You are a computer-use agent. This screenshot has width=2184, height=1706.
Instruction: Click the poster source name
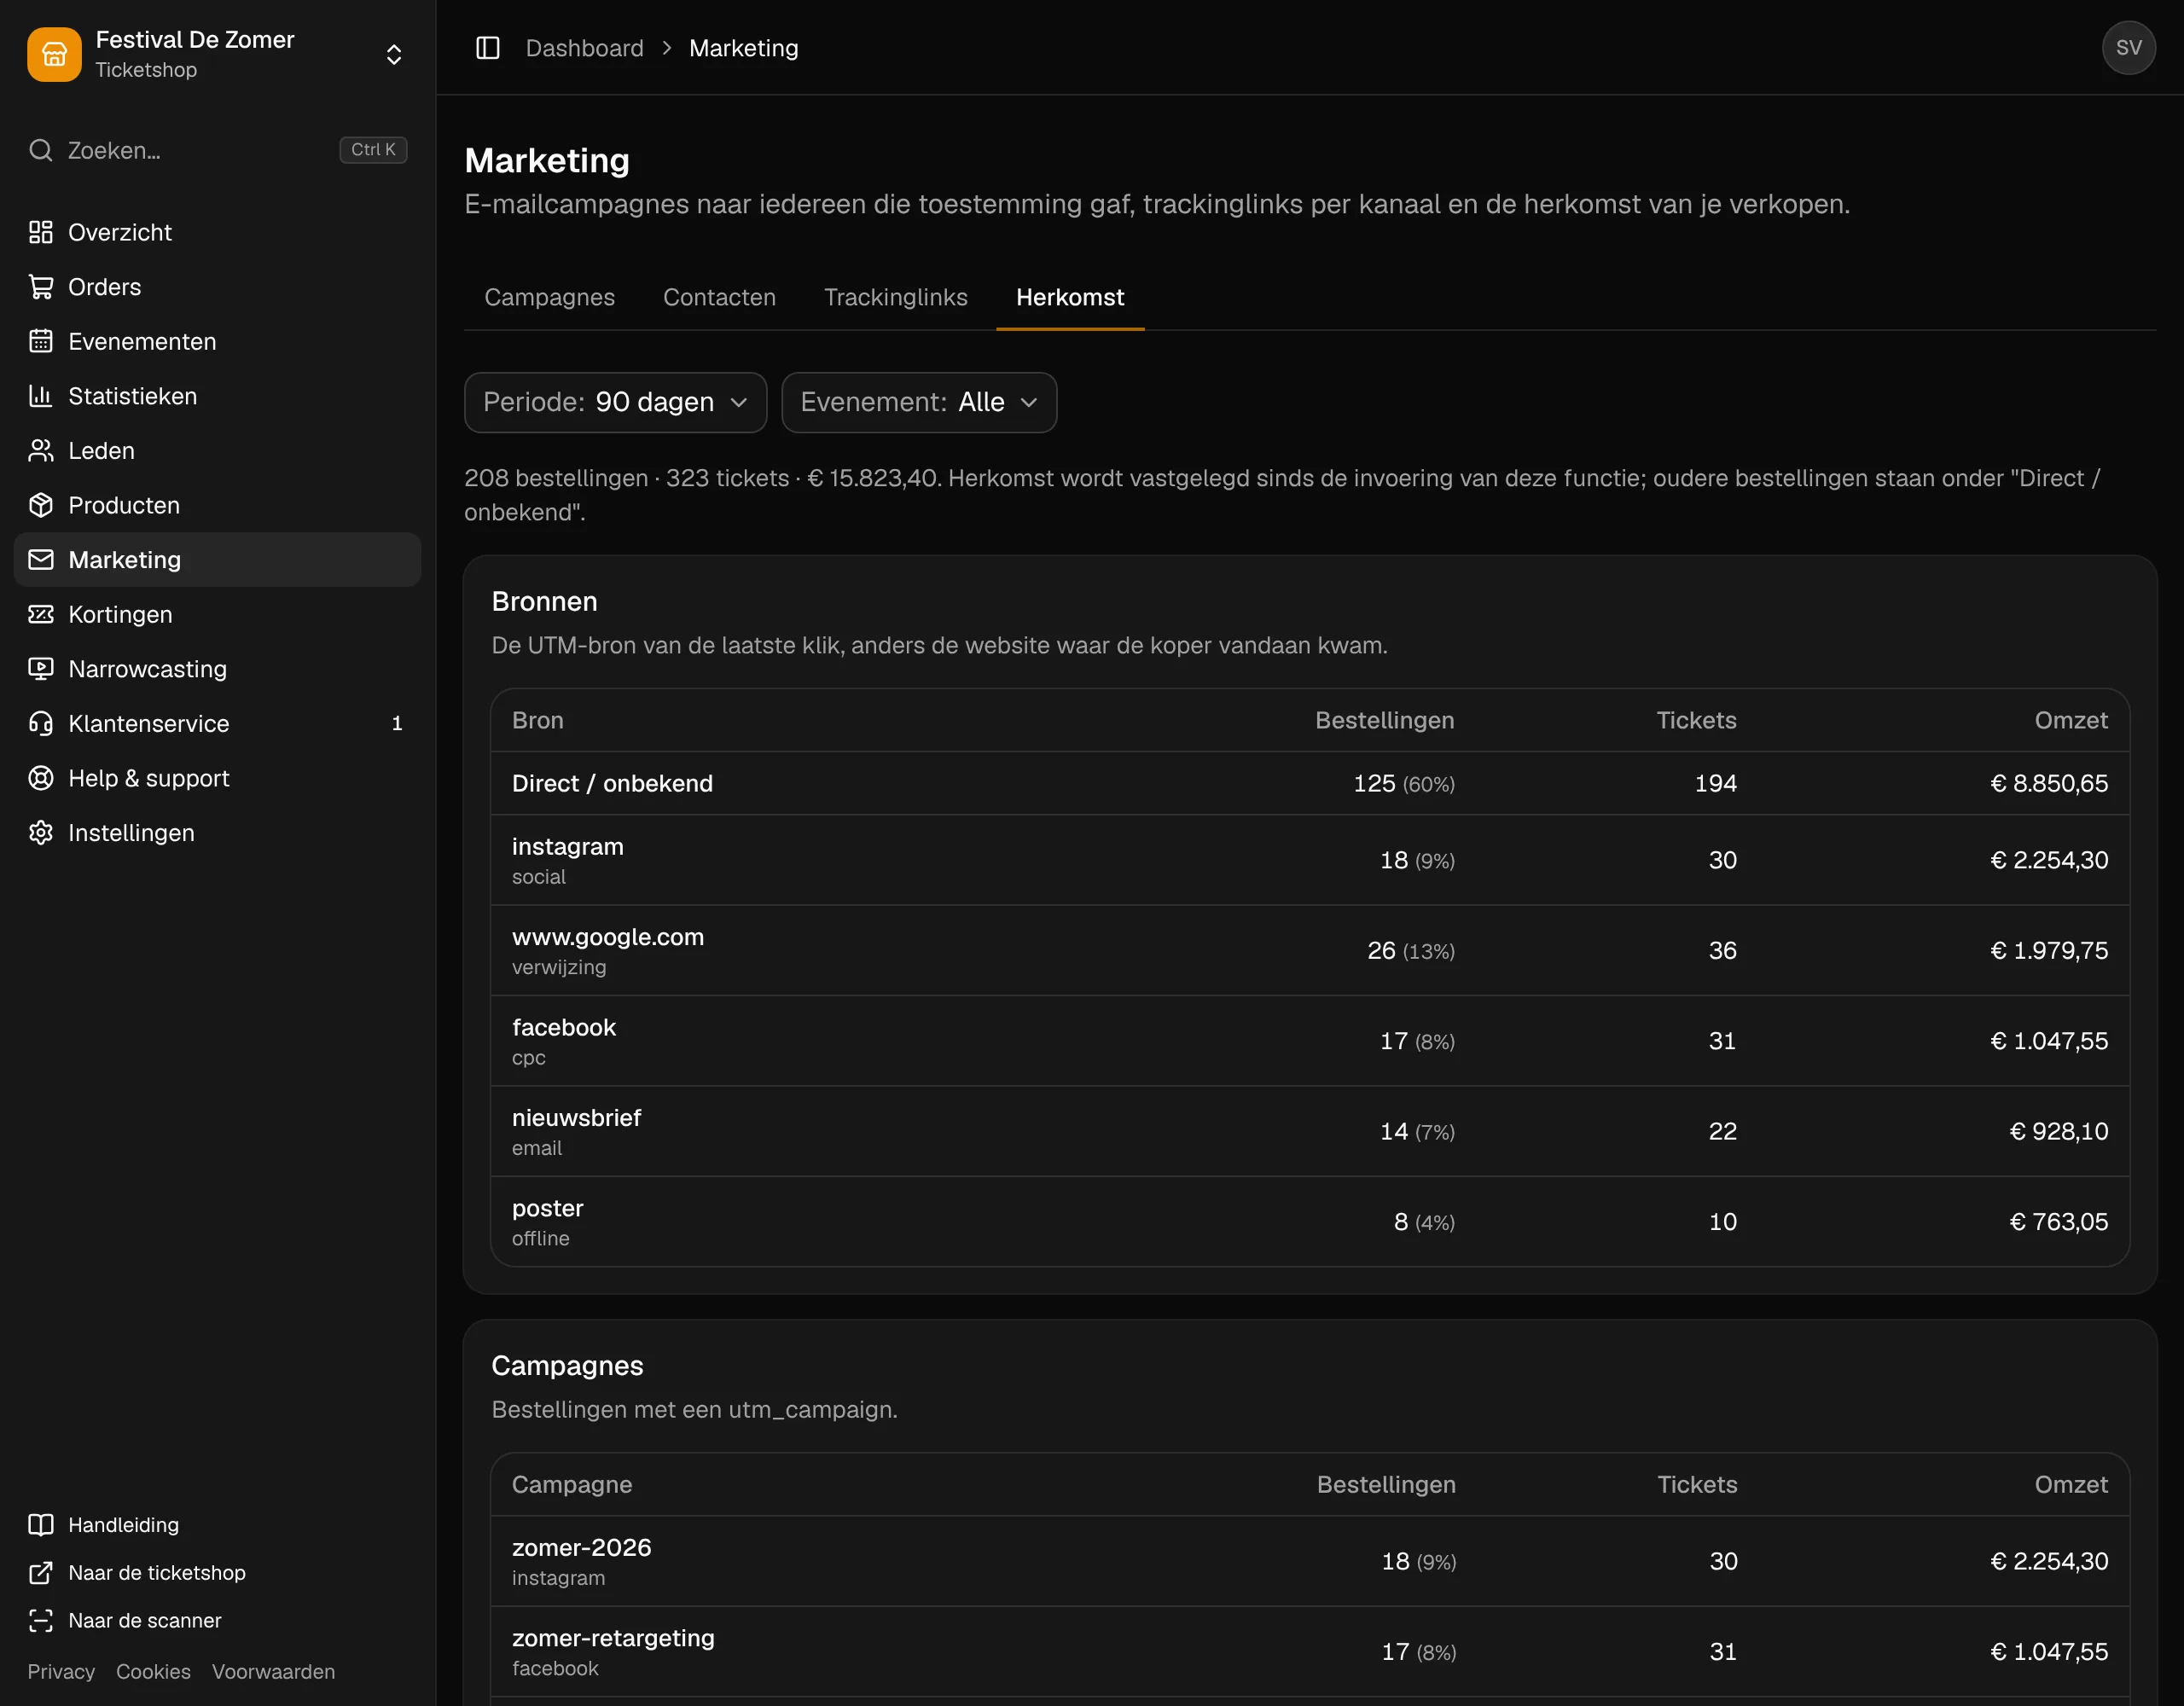pyautogui.click(x=548, y=1208)
